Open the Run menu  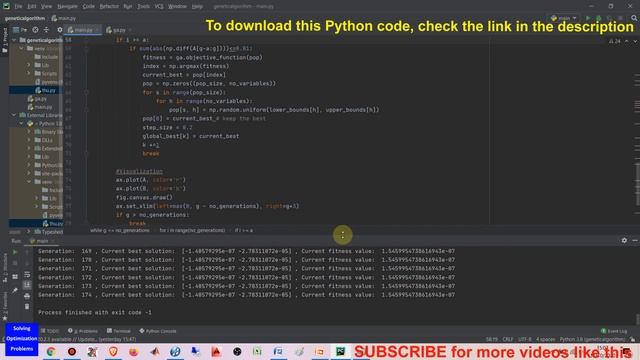pos(128,7)
